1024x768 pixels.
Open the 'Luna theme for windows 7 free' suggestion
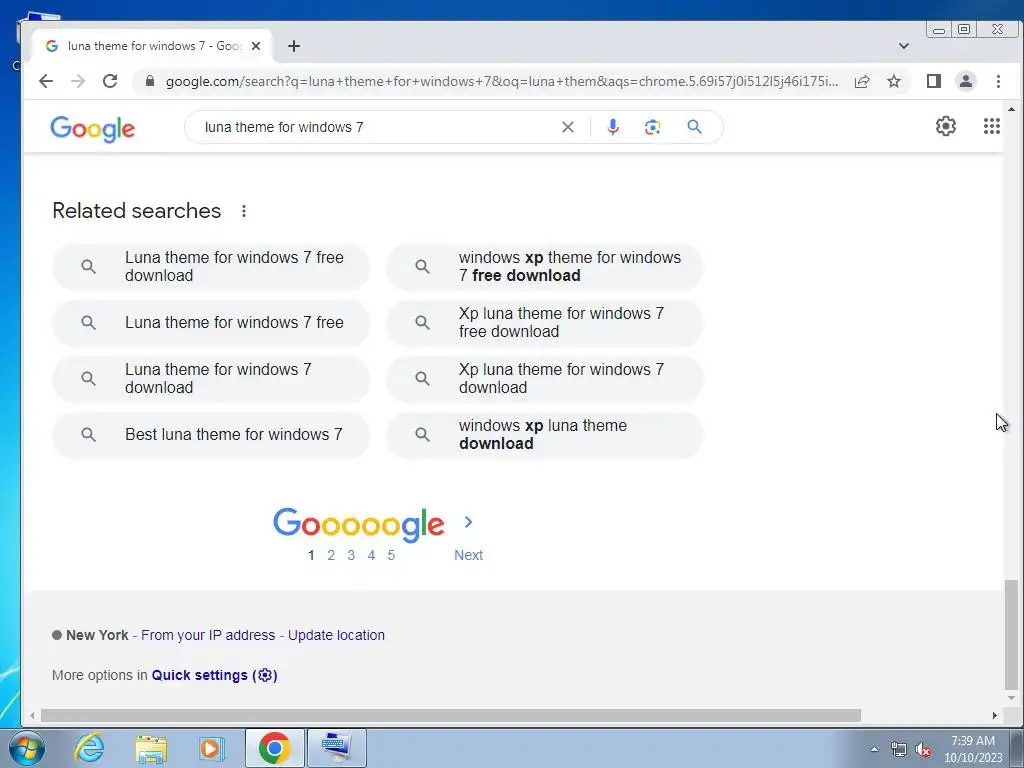click(x=211, y=323)
